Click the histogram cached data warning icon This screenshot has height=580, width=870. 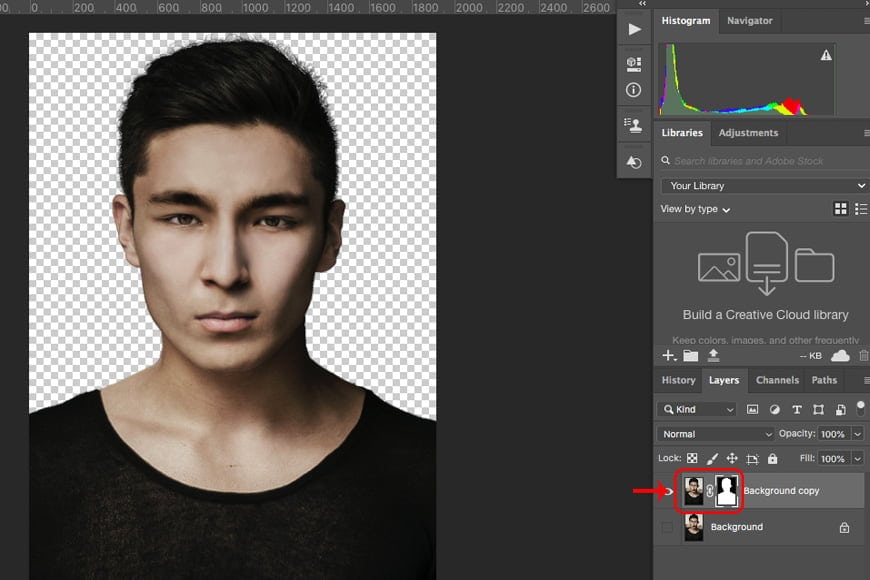pos(826,55)
